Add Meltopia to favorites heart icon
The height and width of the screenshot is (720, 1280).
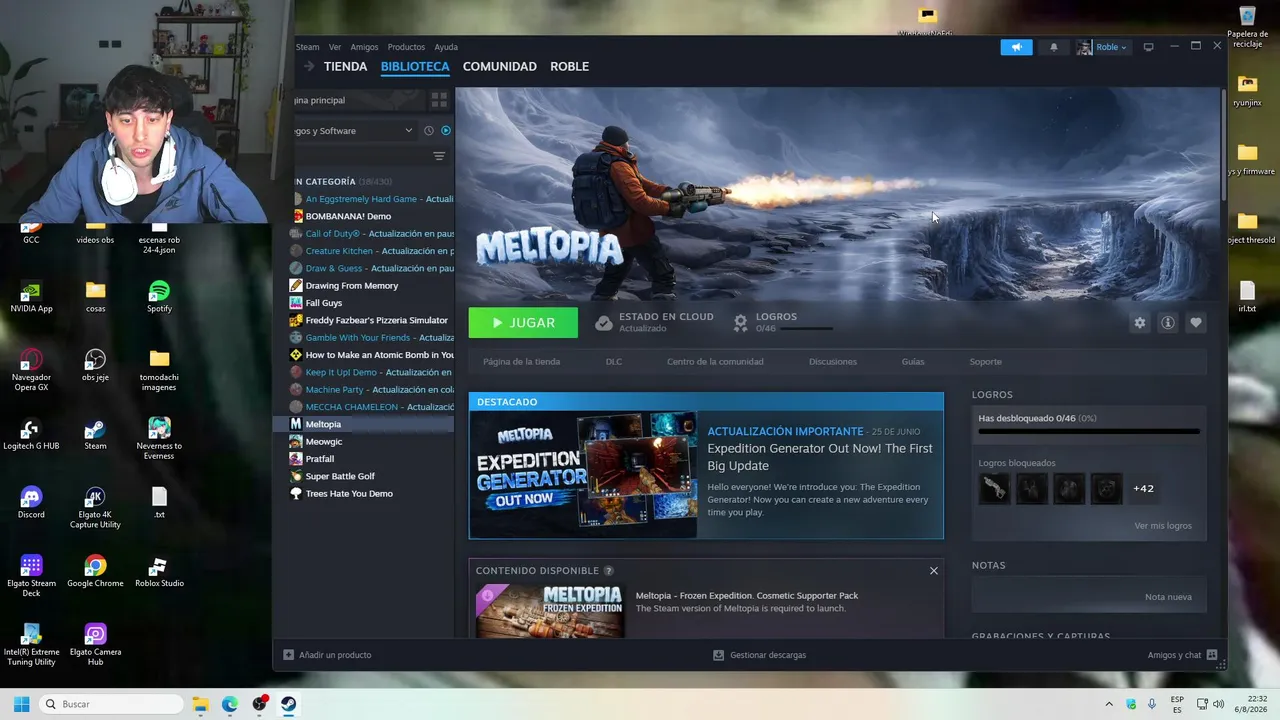(1196, 323)
